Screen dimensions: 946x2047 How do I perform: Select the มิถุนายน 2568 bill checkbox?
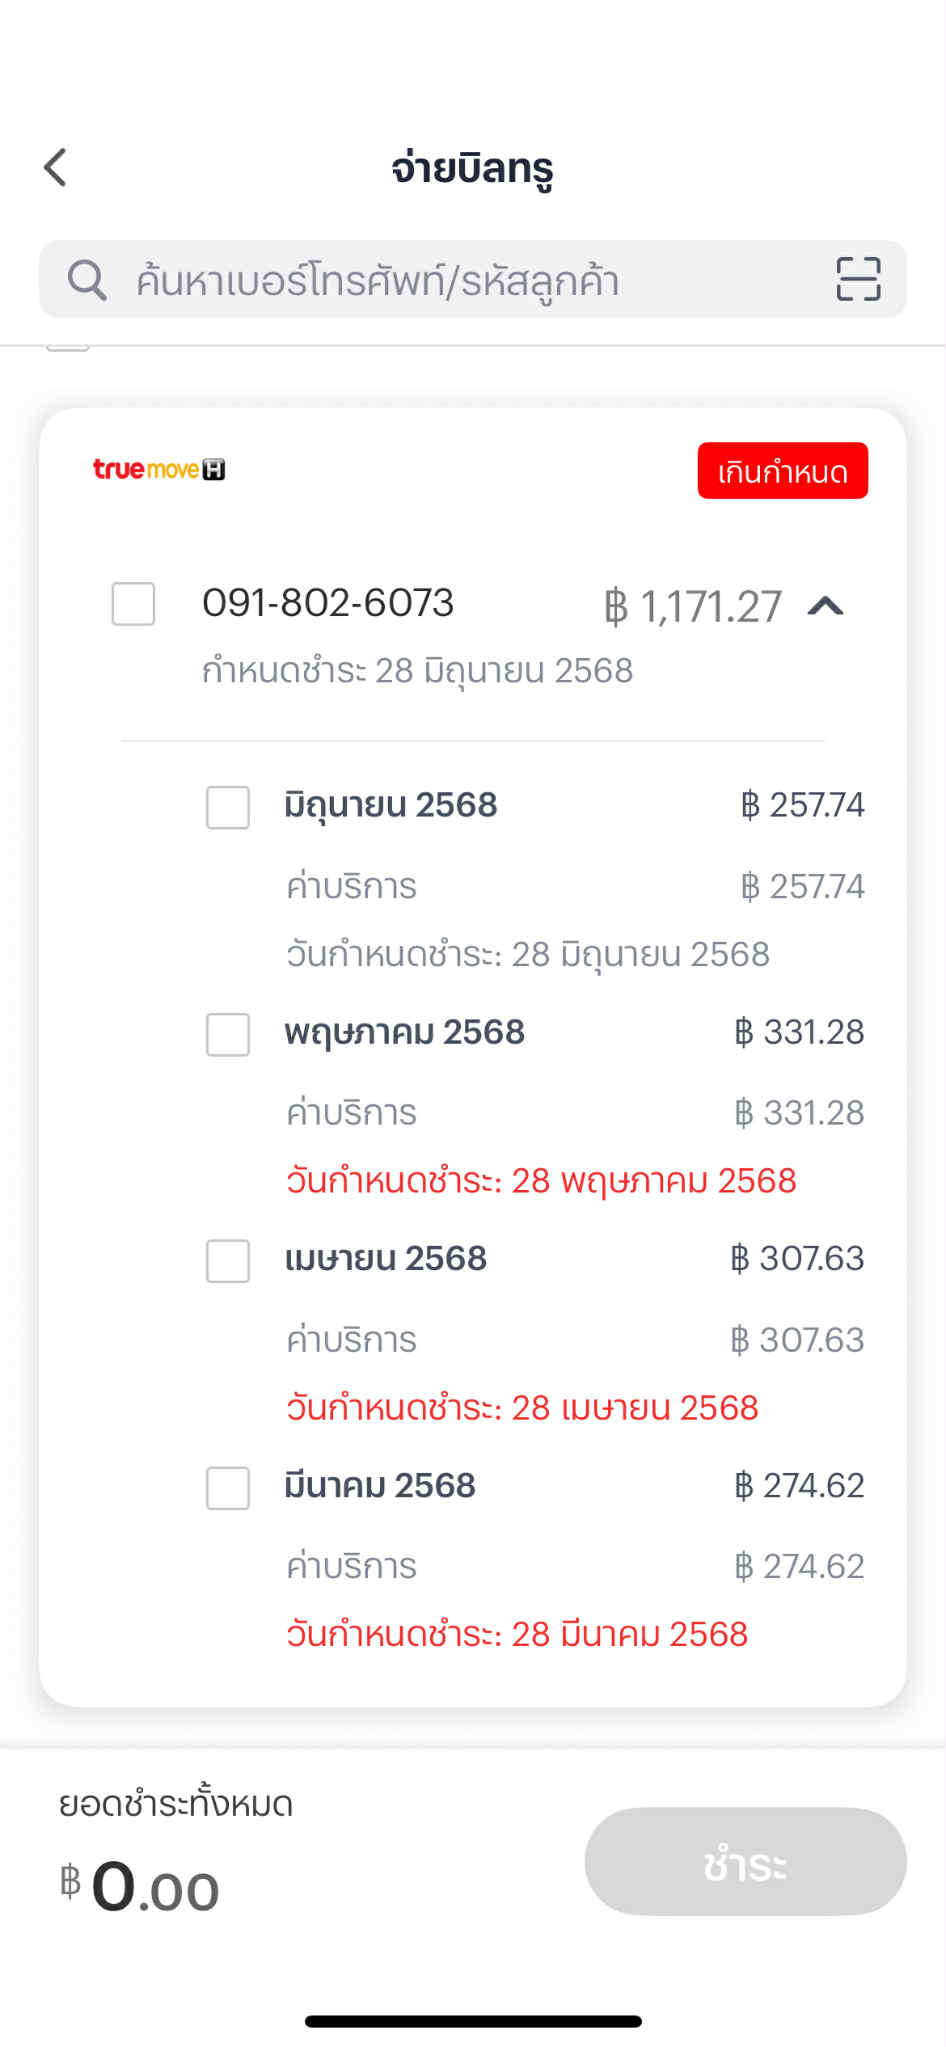pyautogui.click(x=228, y=807)
